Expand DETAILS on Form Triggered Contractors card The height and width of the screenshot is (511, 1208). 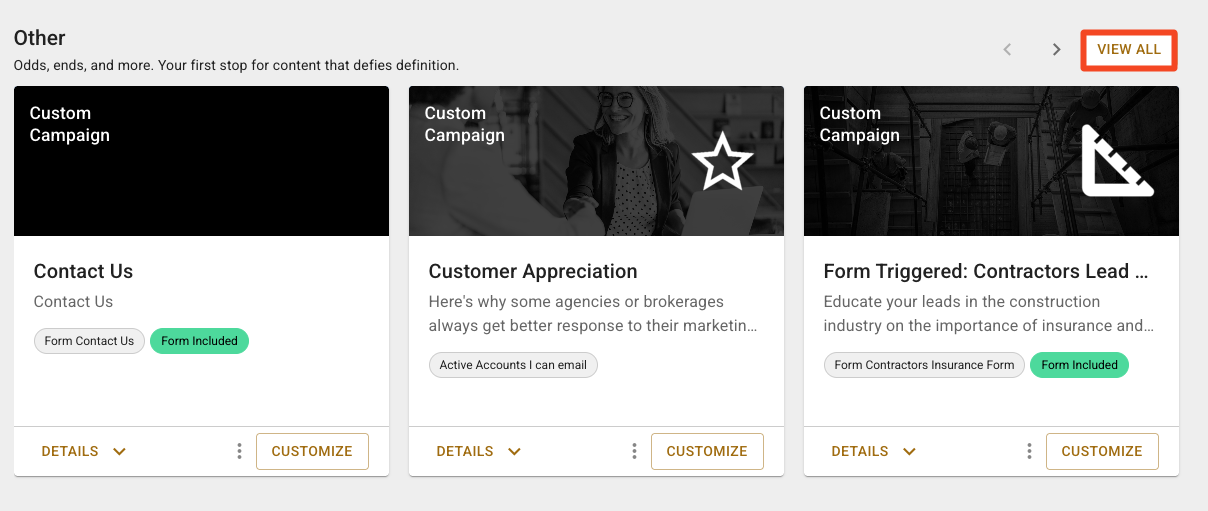coord(874,451)
